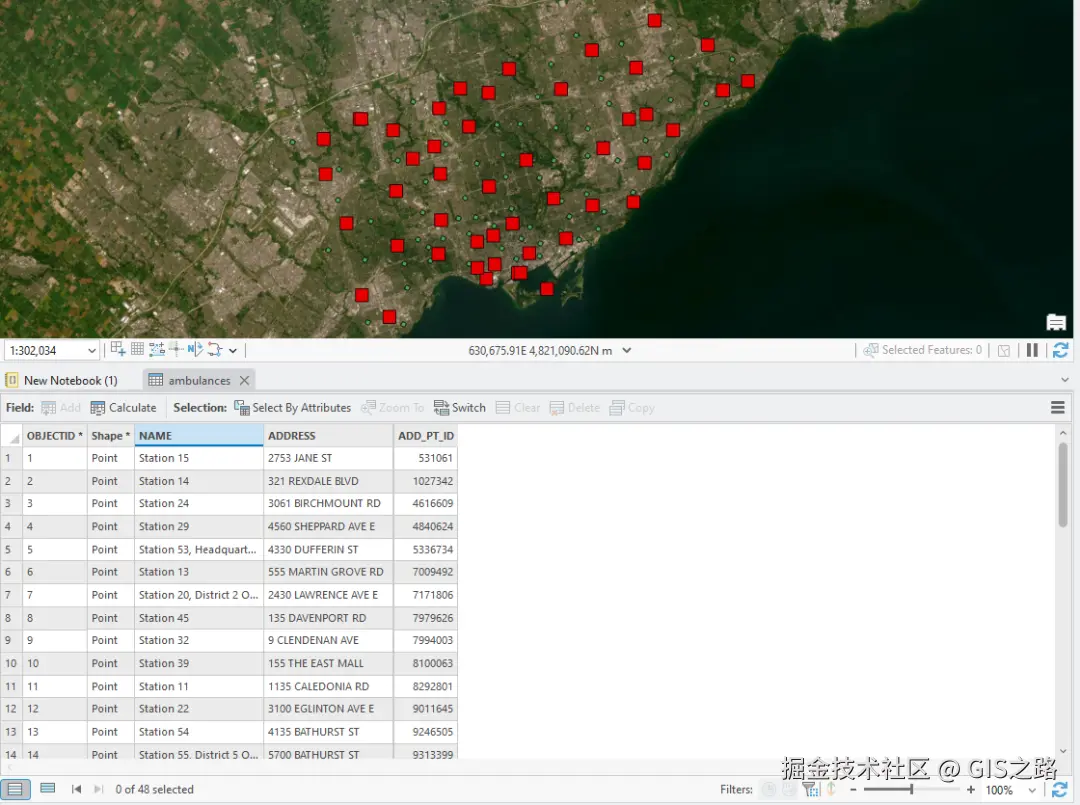Open the coordinate display units dropdown
Screen dimensions: 1080x805
(627, 350)
